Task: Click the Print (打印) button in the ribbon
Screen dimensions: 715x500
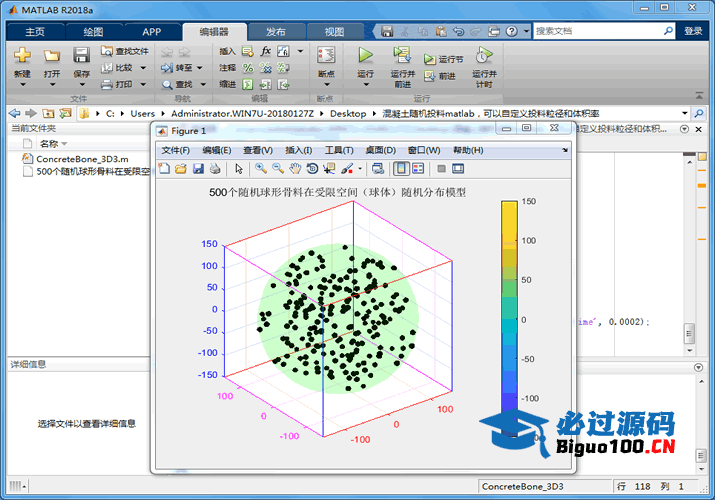Action: coord(118,84)
